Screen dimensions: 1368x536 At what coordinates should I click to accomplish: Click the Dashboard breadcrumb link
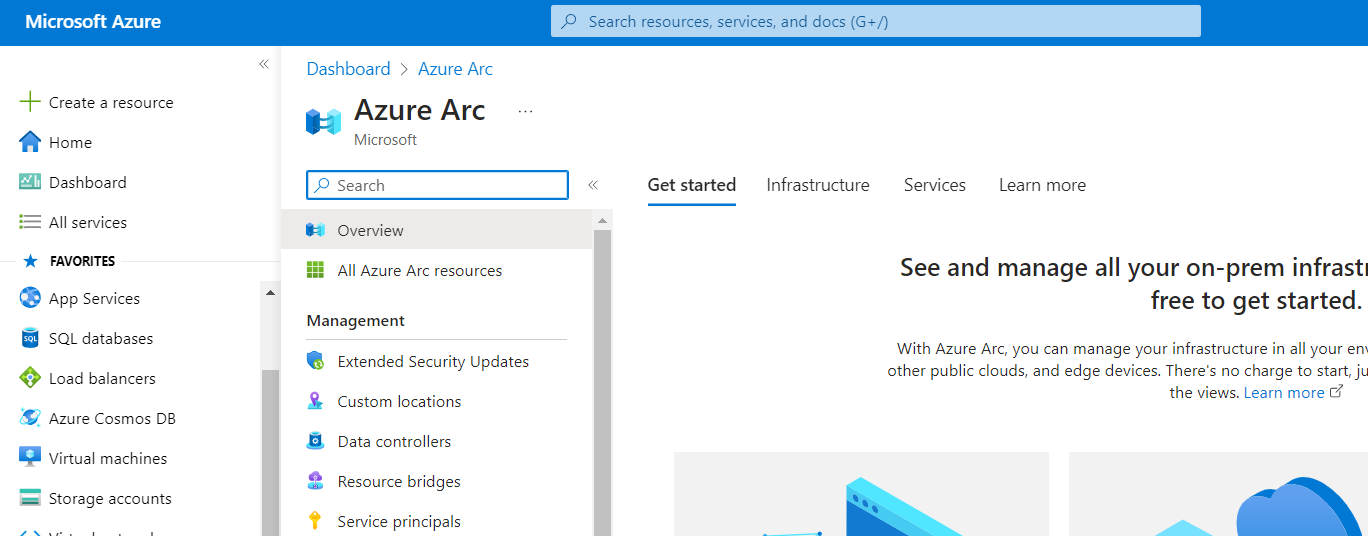(x=348, y=69)
